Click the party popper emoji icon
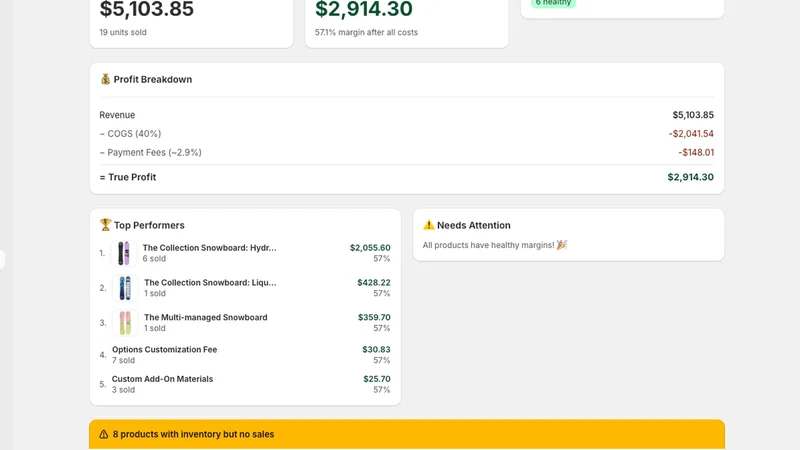The height and width of the screenshot is (450, 800). coord(562,245)
